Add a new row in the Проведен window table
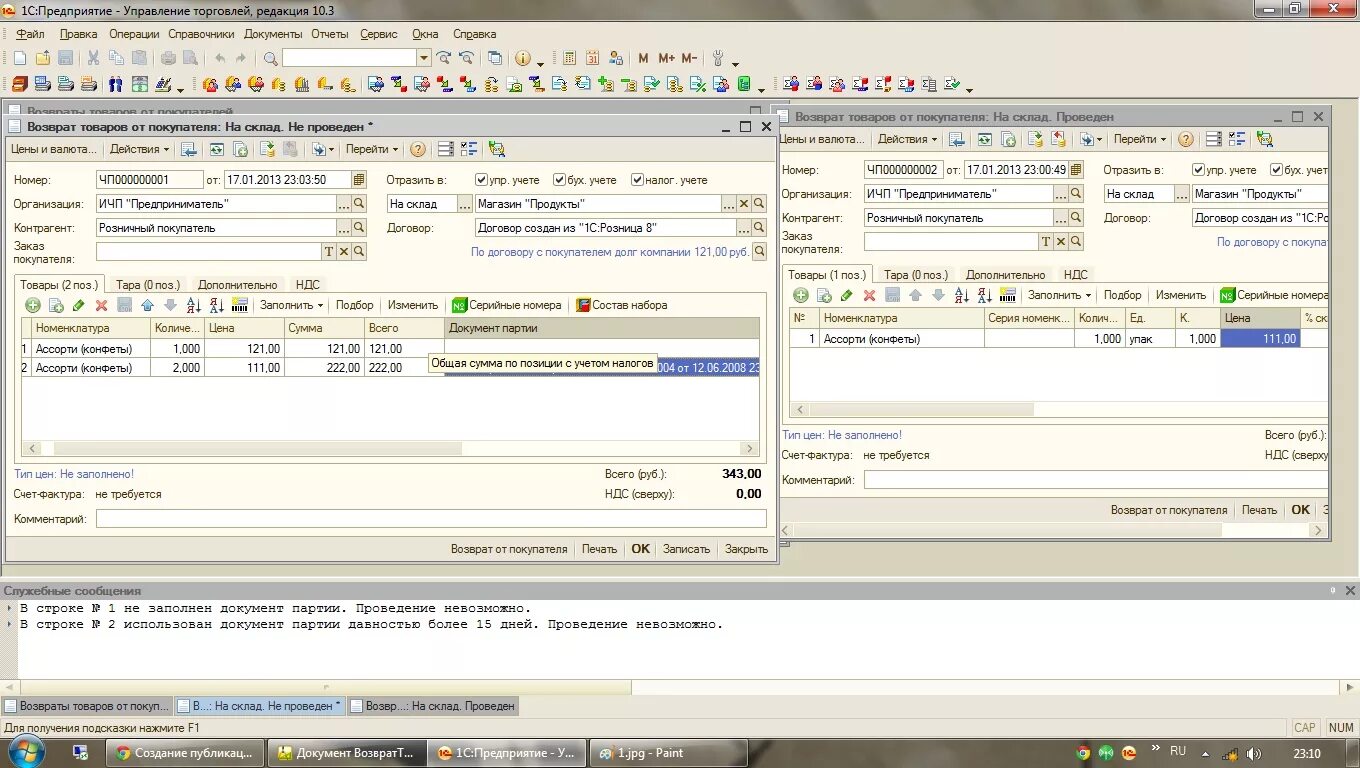Image resolution: width=1360 pixels, height=768 pixels. pos(800,295)
